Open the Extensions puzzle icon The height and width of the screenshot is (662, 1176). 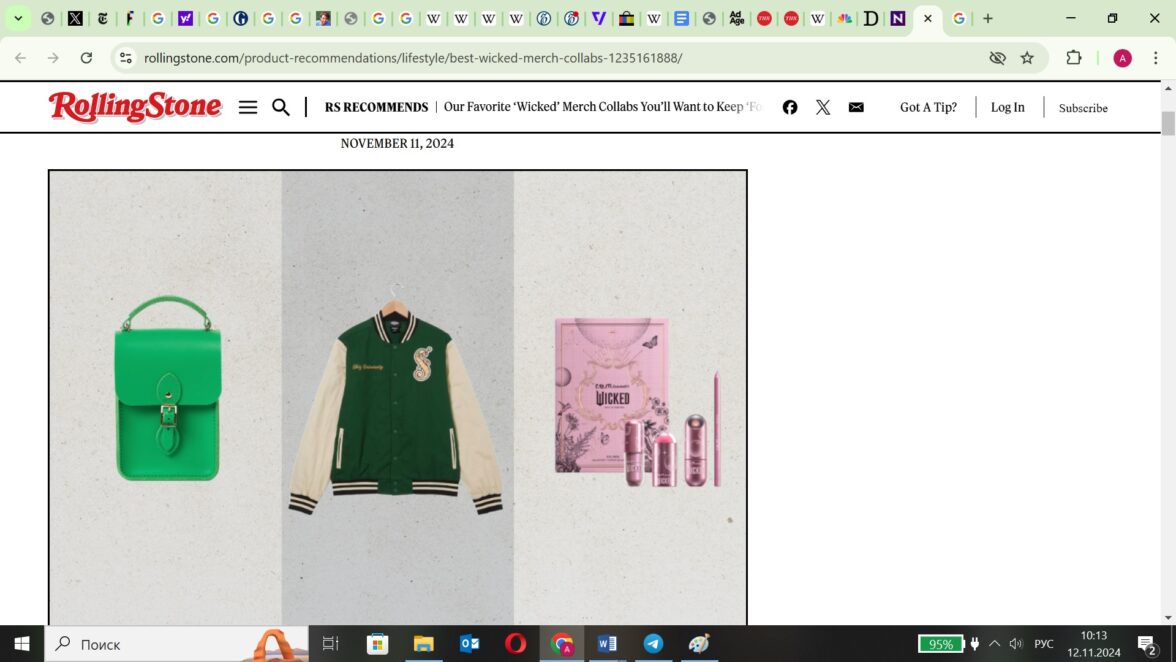coord(1074,58)
